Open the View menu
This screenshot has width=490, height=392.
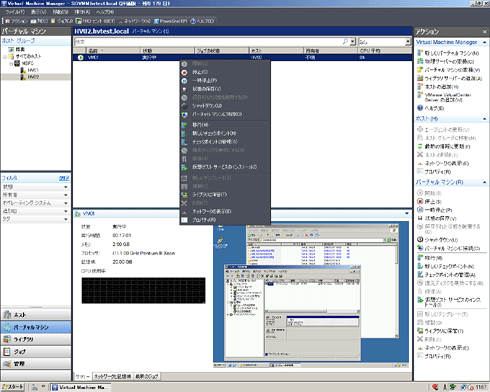(x=38, y=12)
